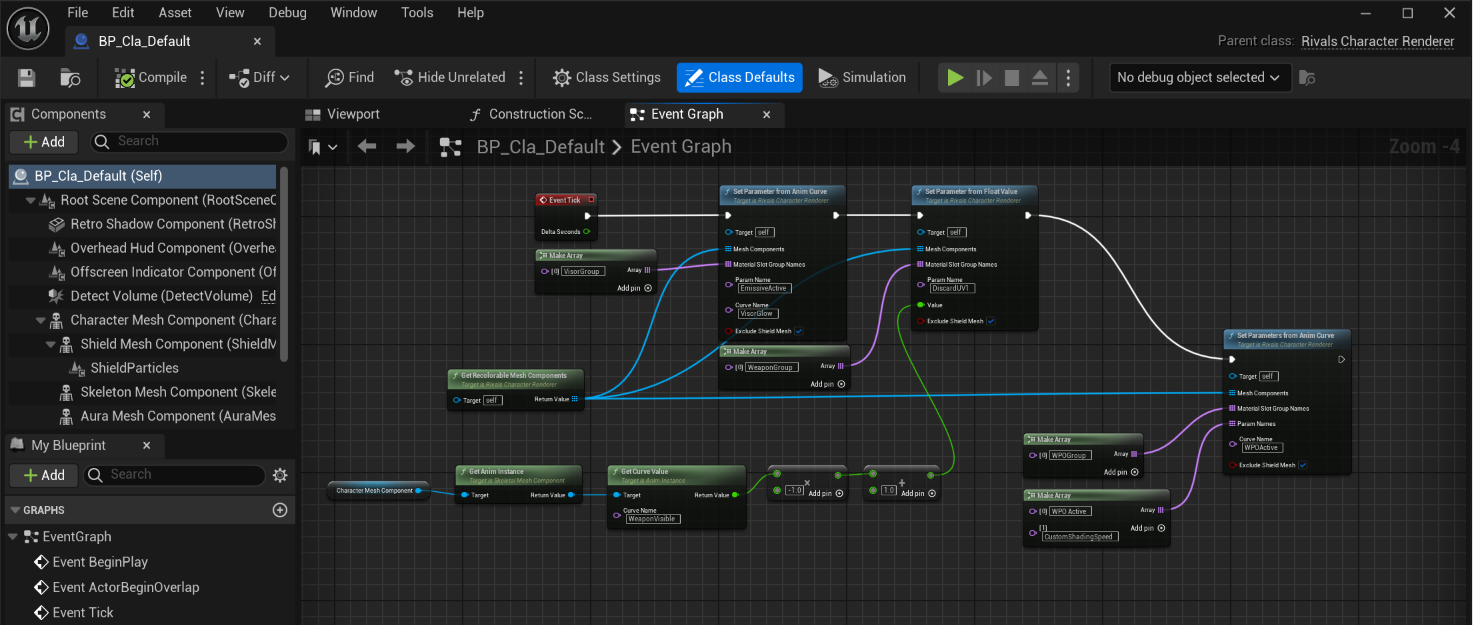Viewport: 1473px width, 625px height.
Task: Open the debug object selector dropdown
Action: (1199, 77)
